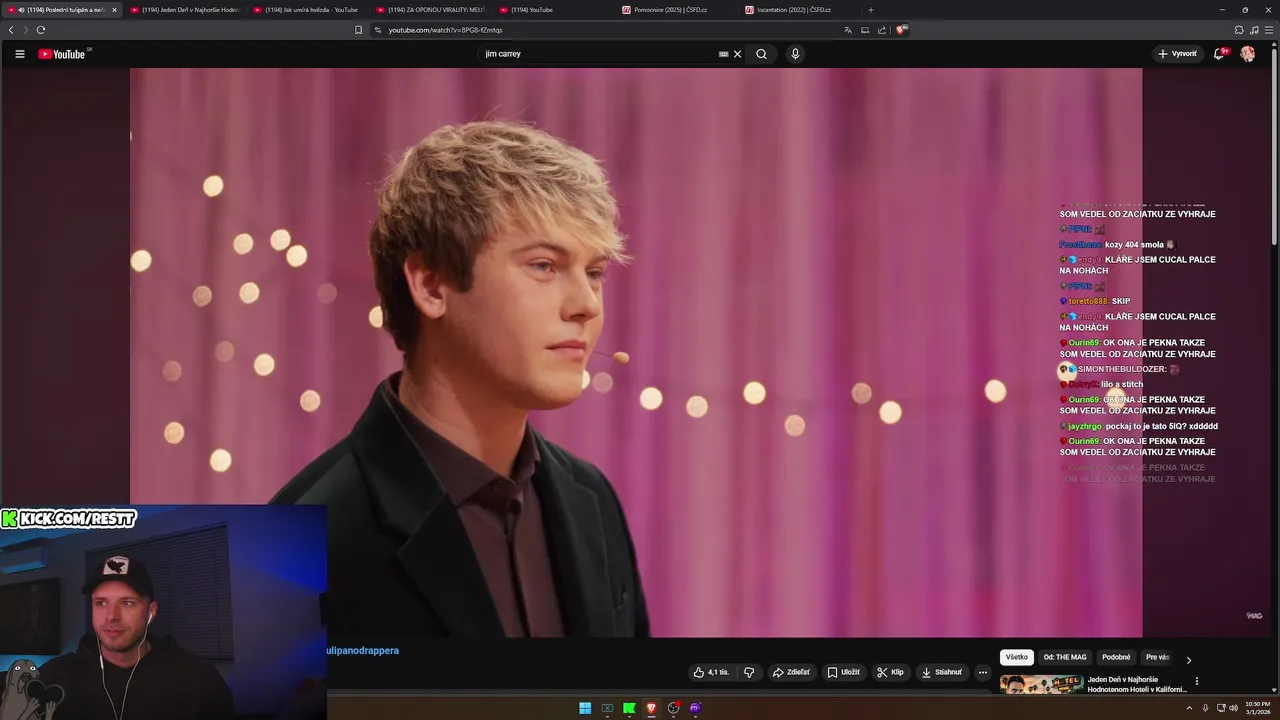Screen dimensions: 1280x720
Task: Translate this page icon
Action: tap(848, 30)
